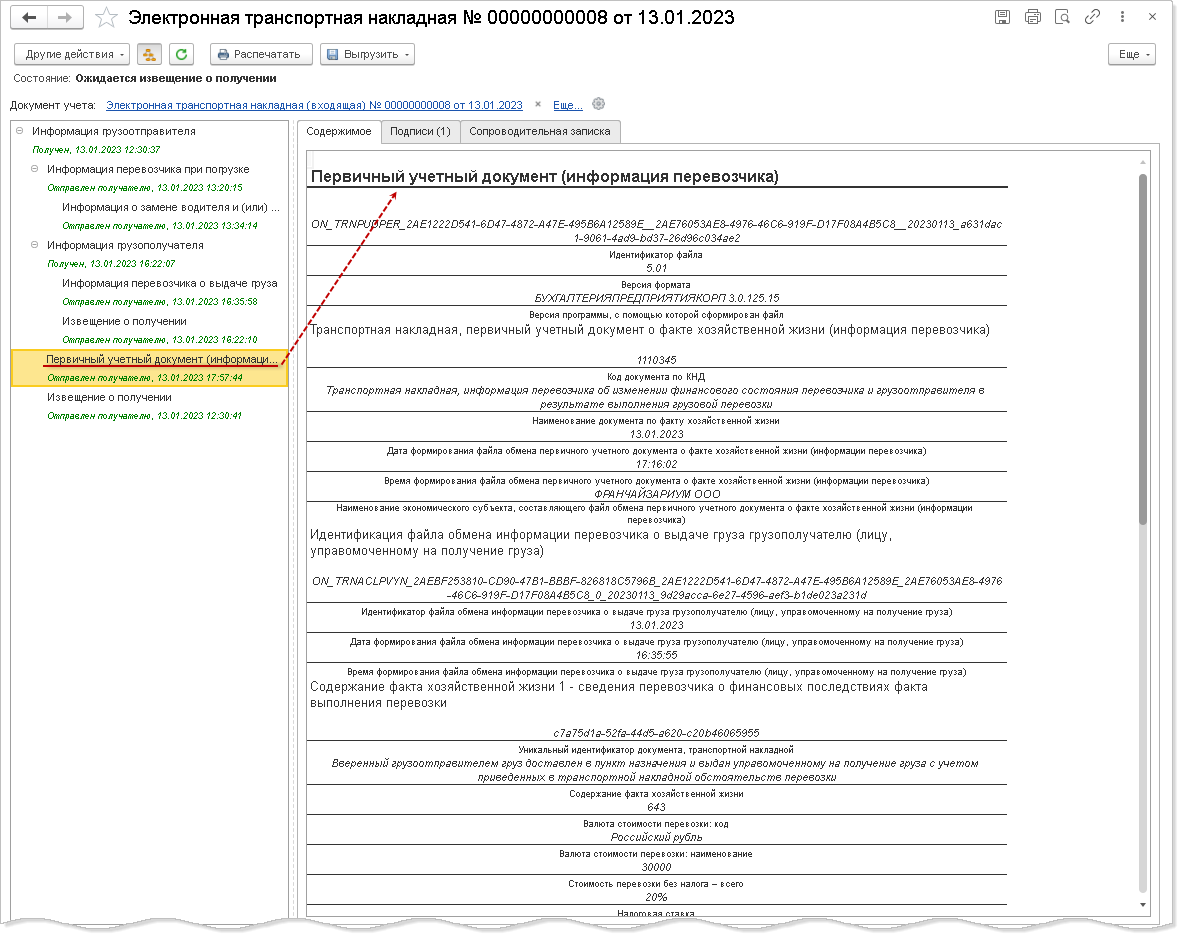Screen dimensions: 1181x938
Task: Open the gear settings next to Еще link
Action: pos(599,104)
